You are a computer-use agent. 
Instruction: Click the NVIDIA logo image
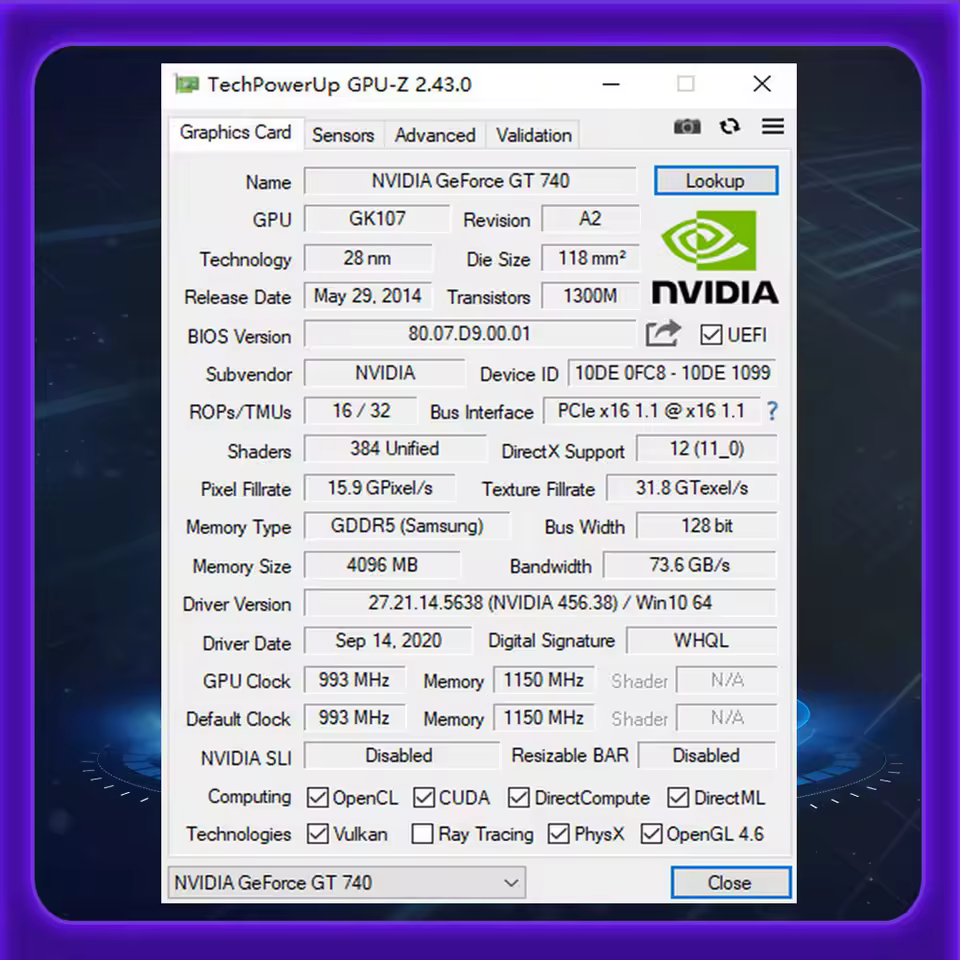point(715,257)
